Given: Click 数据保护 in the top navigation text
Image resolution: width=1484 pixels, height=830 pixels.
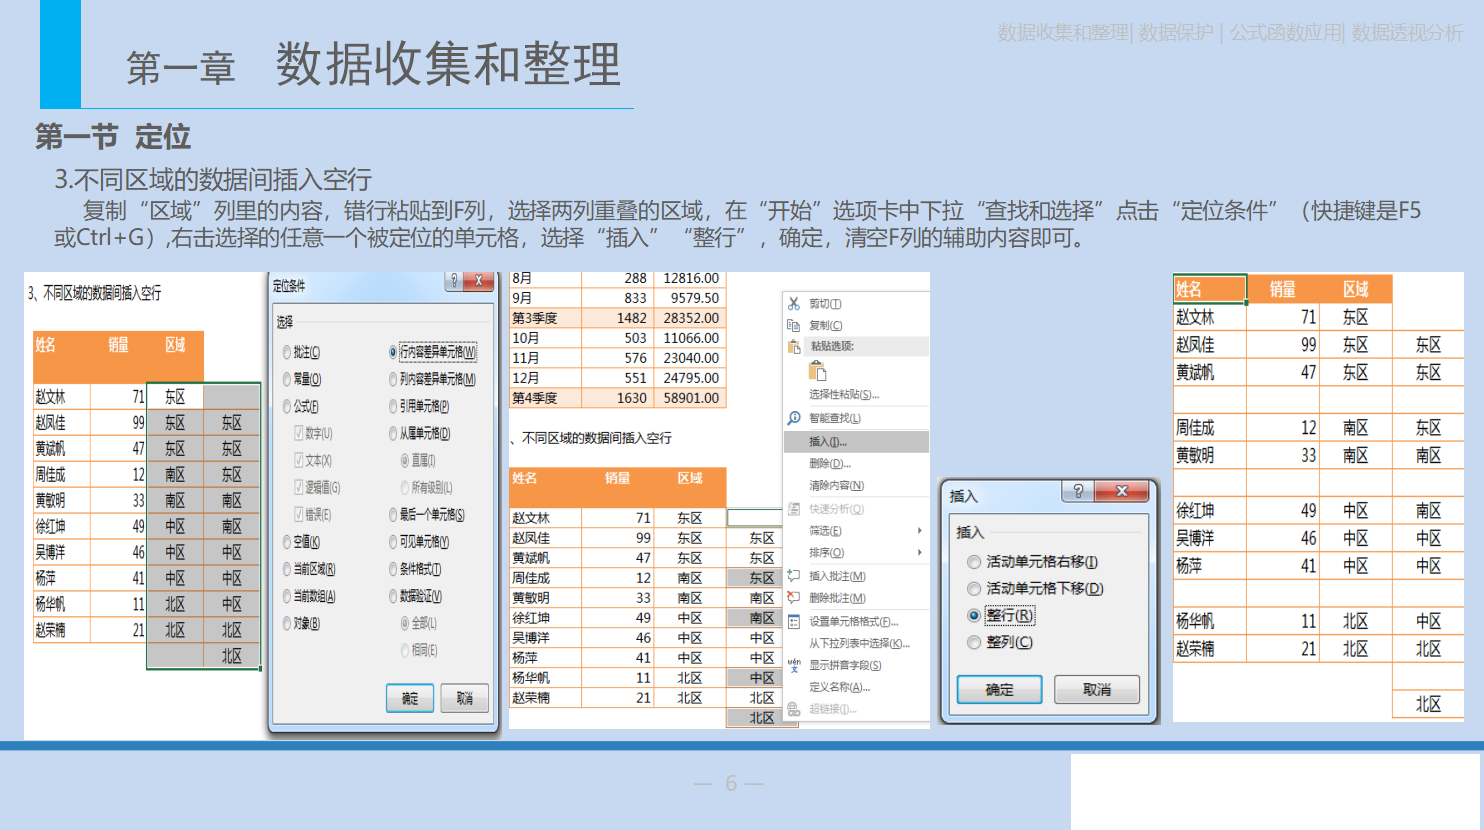Looking at the screenshot, I should (x=1176, y=33).
